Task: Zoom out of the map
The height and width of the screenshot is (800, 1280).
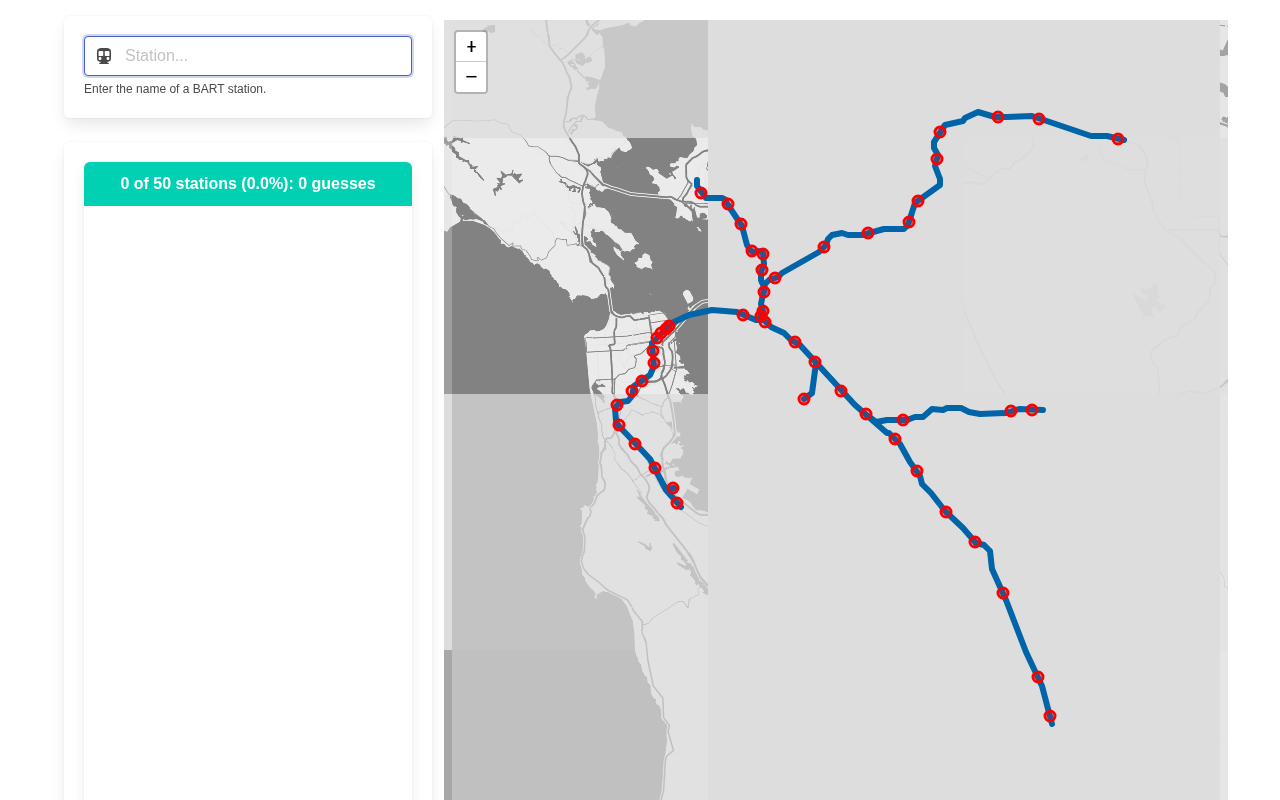Action: (x=471, y=77)
